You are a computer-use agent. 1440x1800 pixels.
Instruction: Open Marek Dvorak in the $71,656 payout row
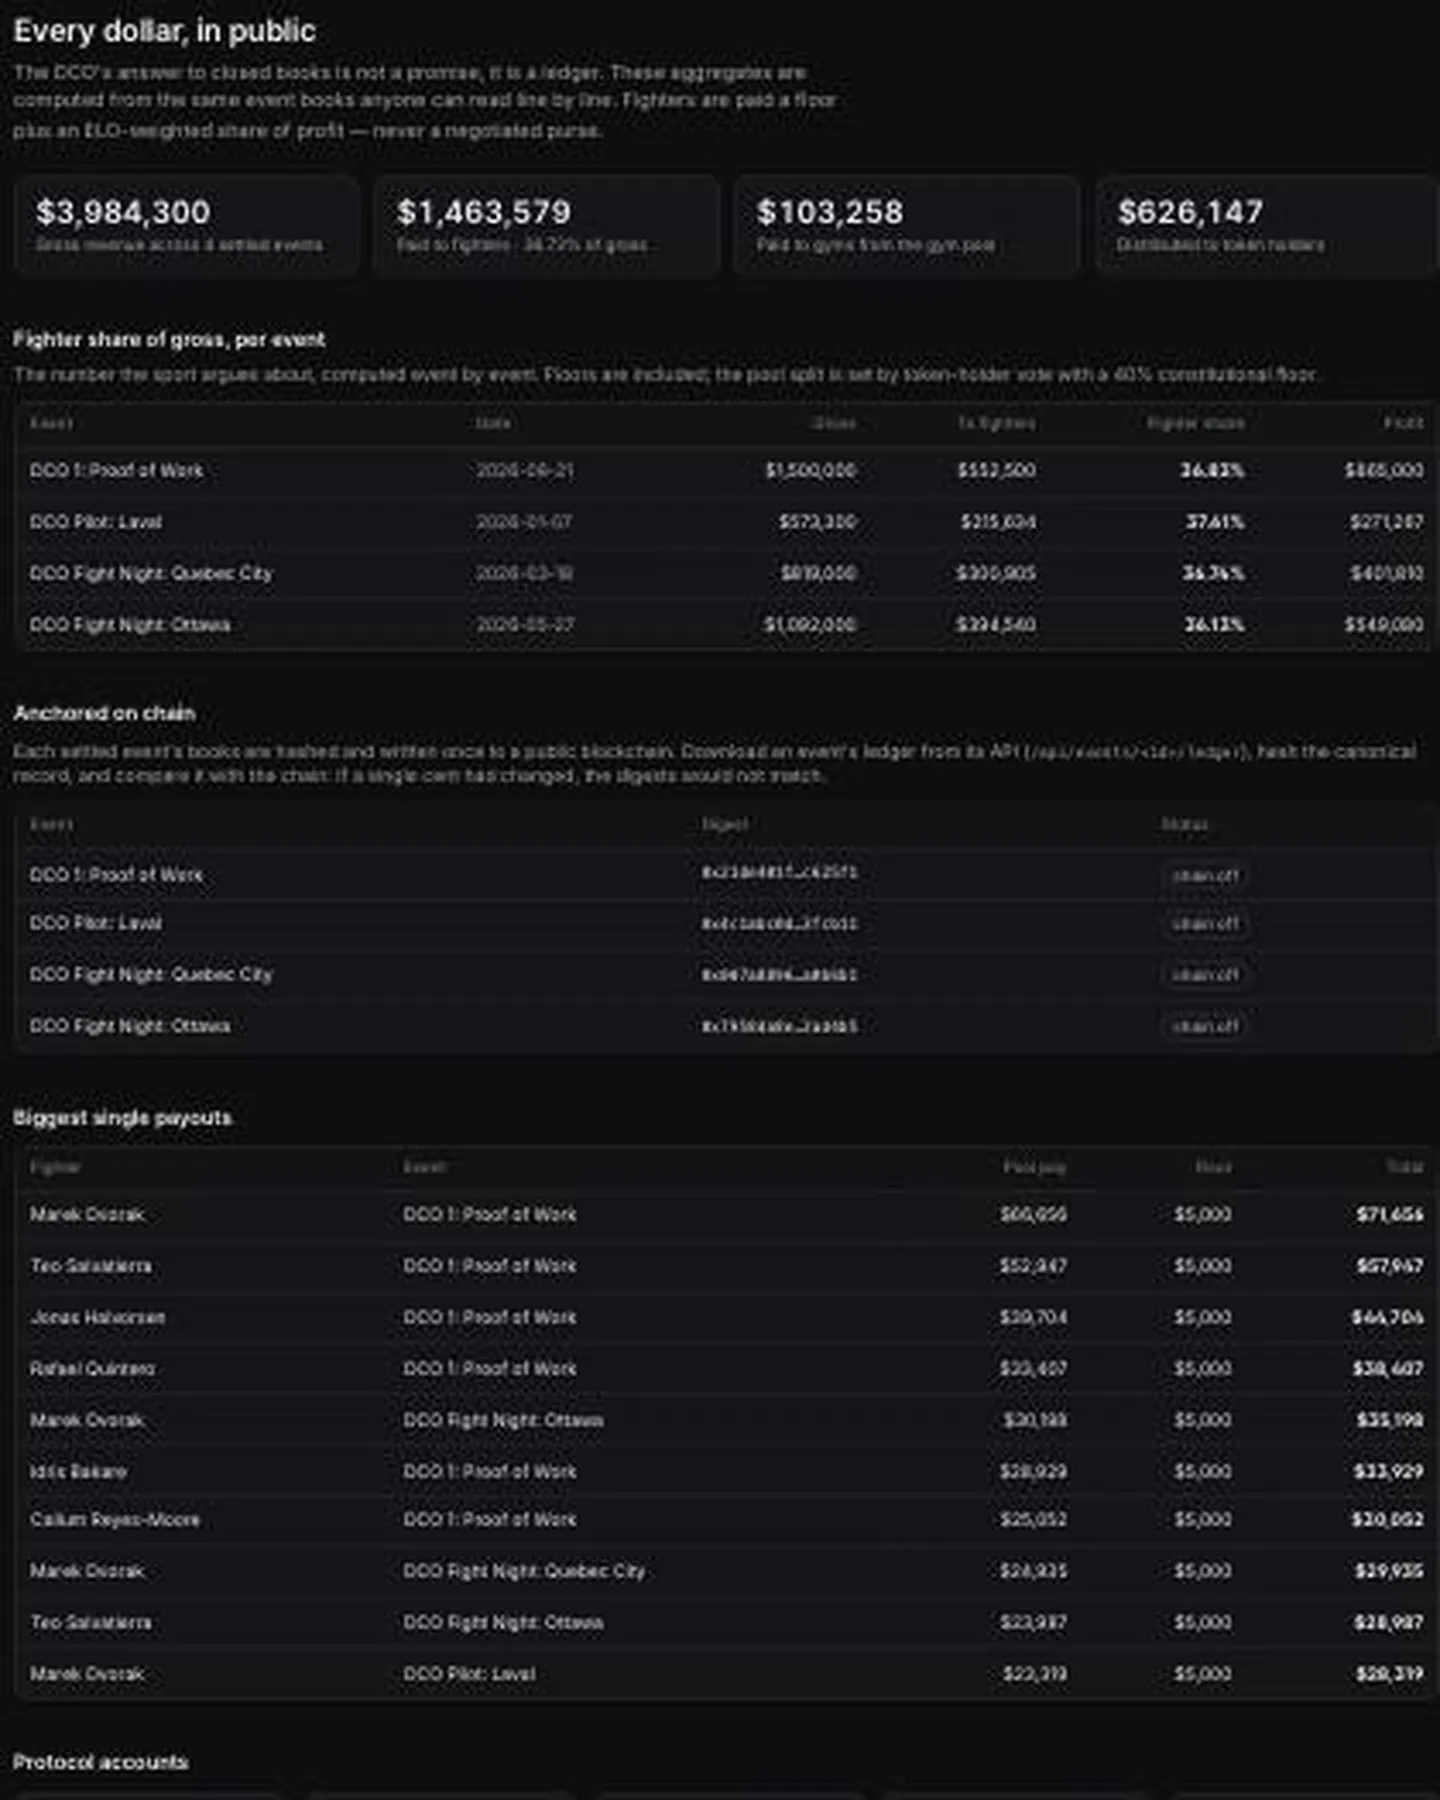pyautogui.click(x=87, y=1215)
